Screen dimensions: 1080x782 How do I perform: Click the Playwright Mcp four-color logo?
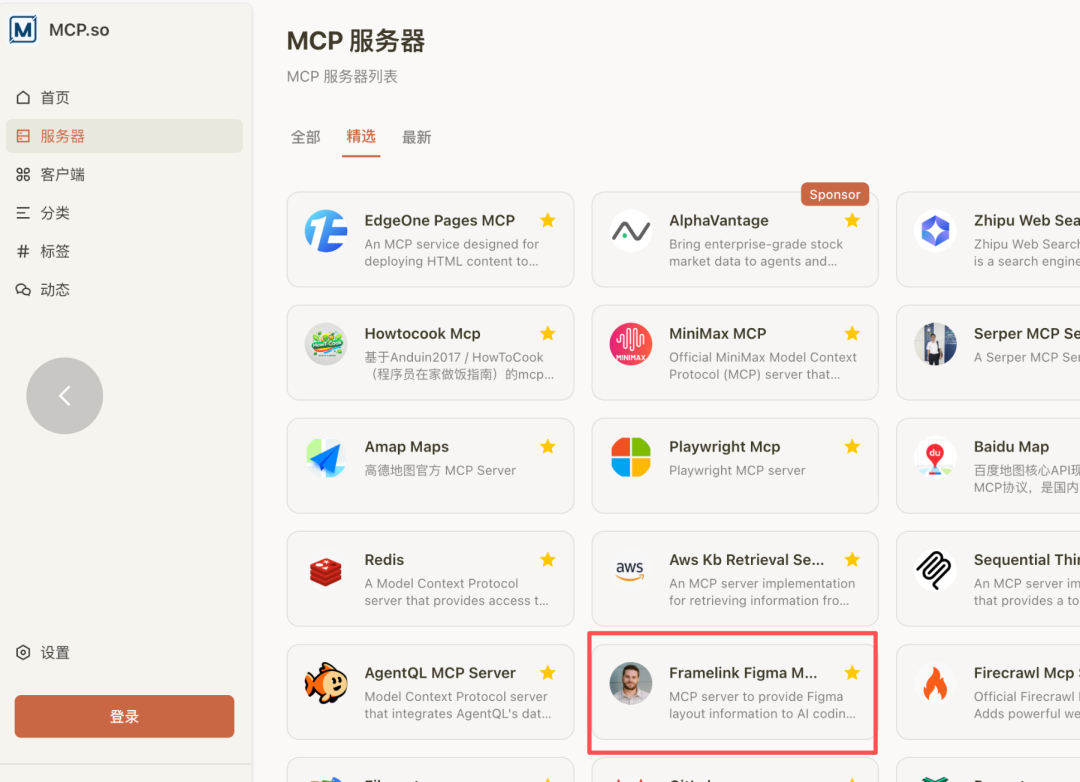[x=630, y=457]
